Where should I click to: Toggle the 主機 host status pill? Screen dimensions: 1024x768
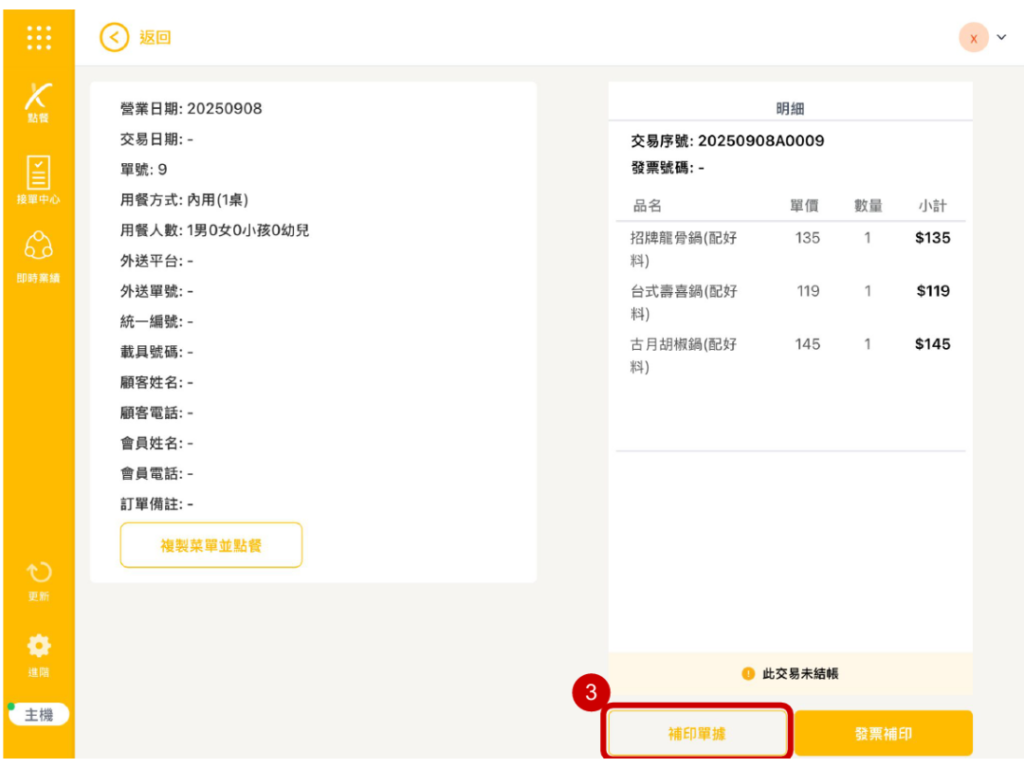point(38,714)
